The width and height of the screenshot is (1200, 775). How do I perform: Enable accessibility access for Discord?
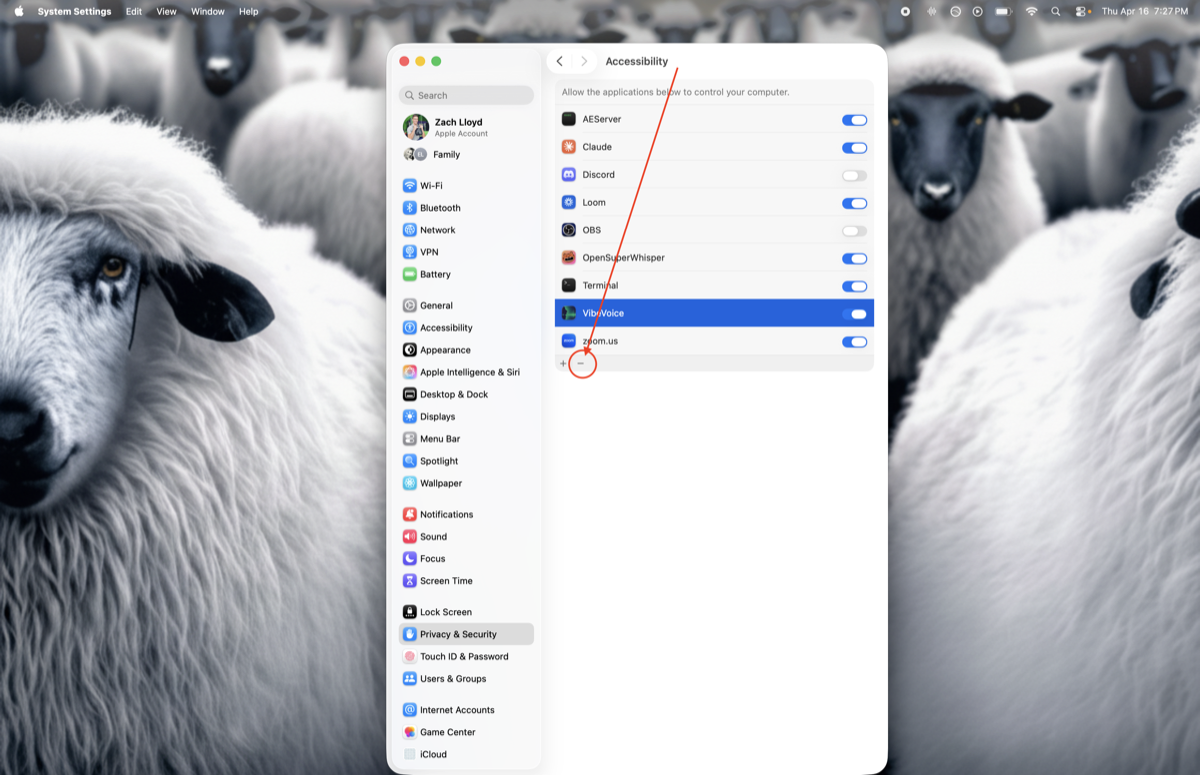854,174
